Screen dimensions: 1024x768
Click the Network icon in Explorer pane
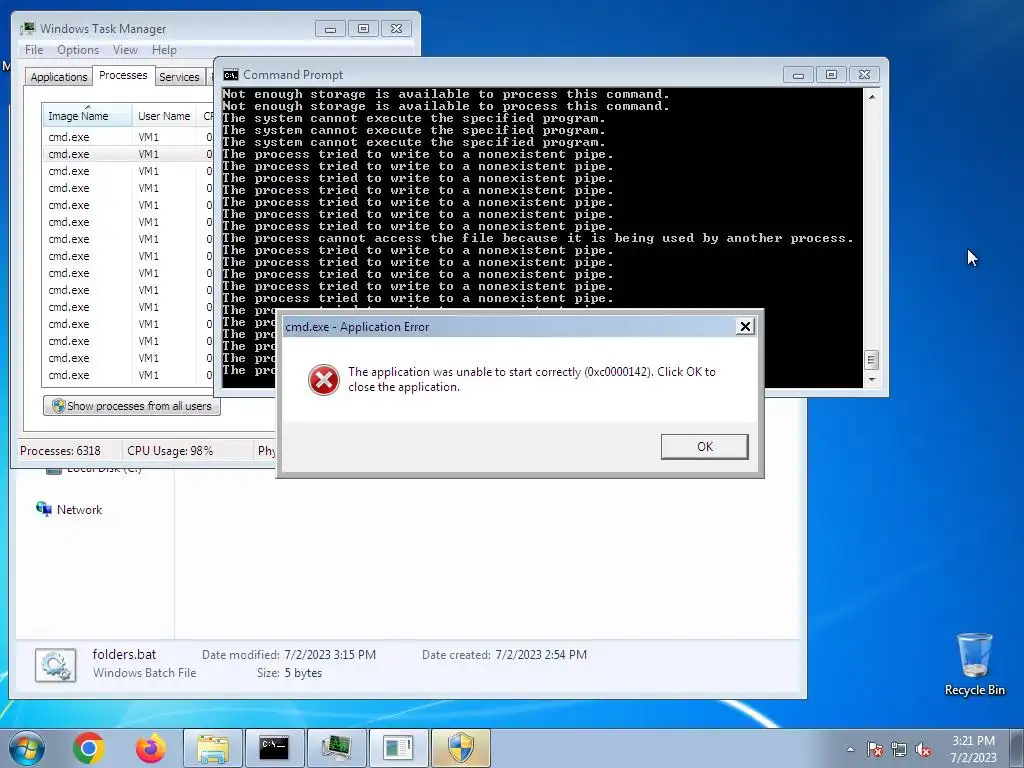point(44,509)
